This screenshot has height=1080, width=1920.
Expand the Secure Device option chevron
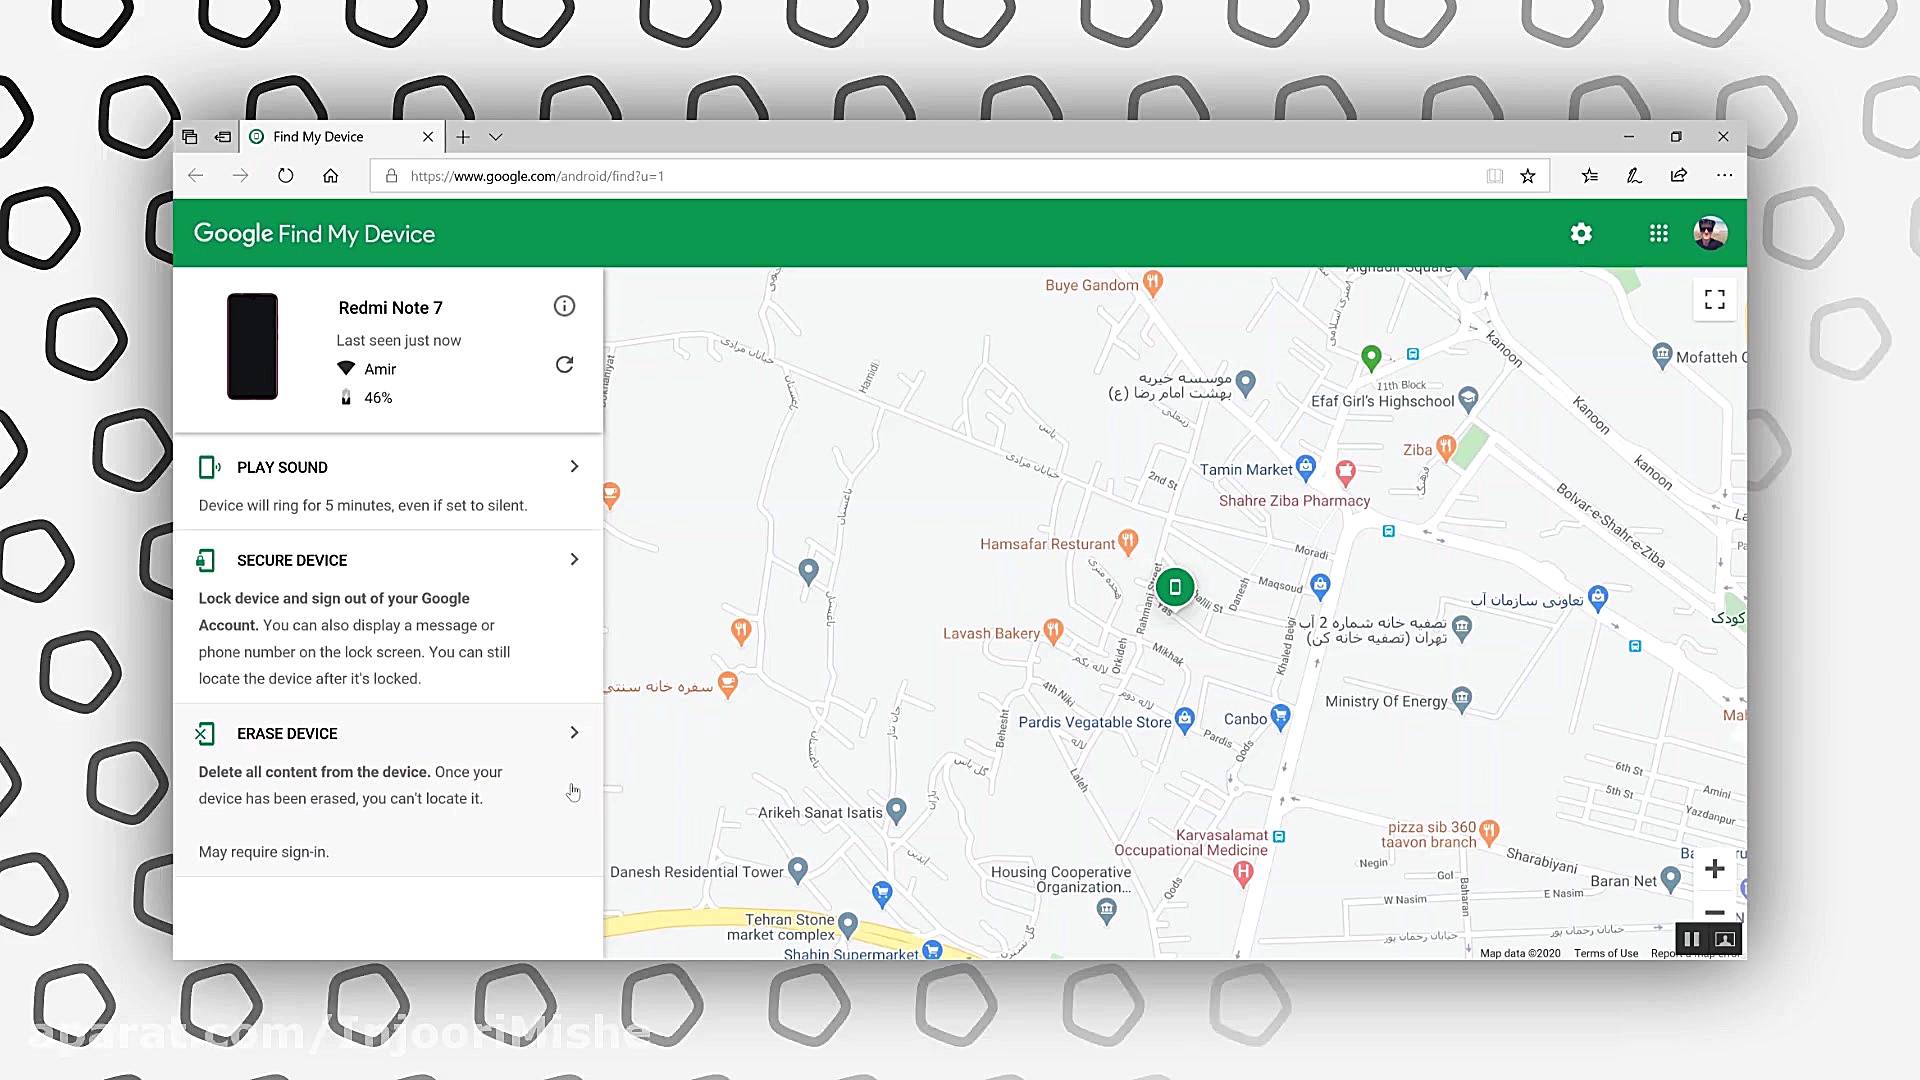pos(574,560)
